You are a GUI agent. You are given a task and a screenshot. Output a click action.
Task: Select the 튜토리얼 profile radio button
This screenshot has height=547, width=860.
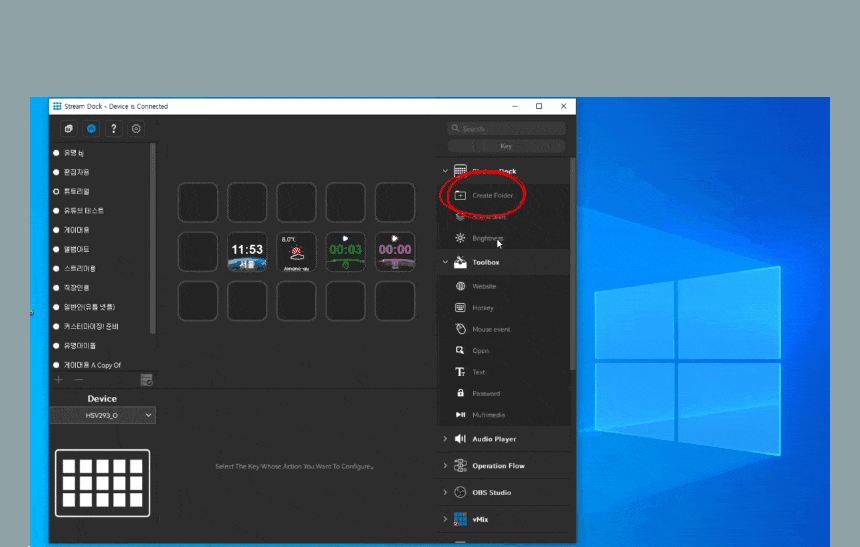[56, 191]
